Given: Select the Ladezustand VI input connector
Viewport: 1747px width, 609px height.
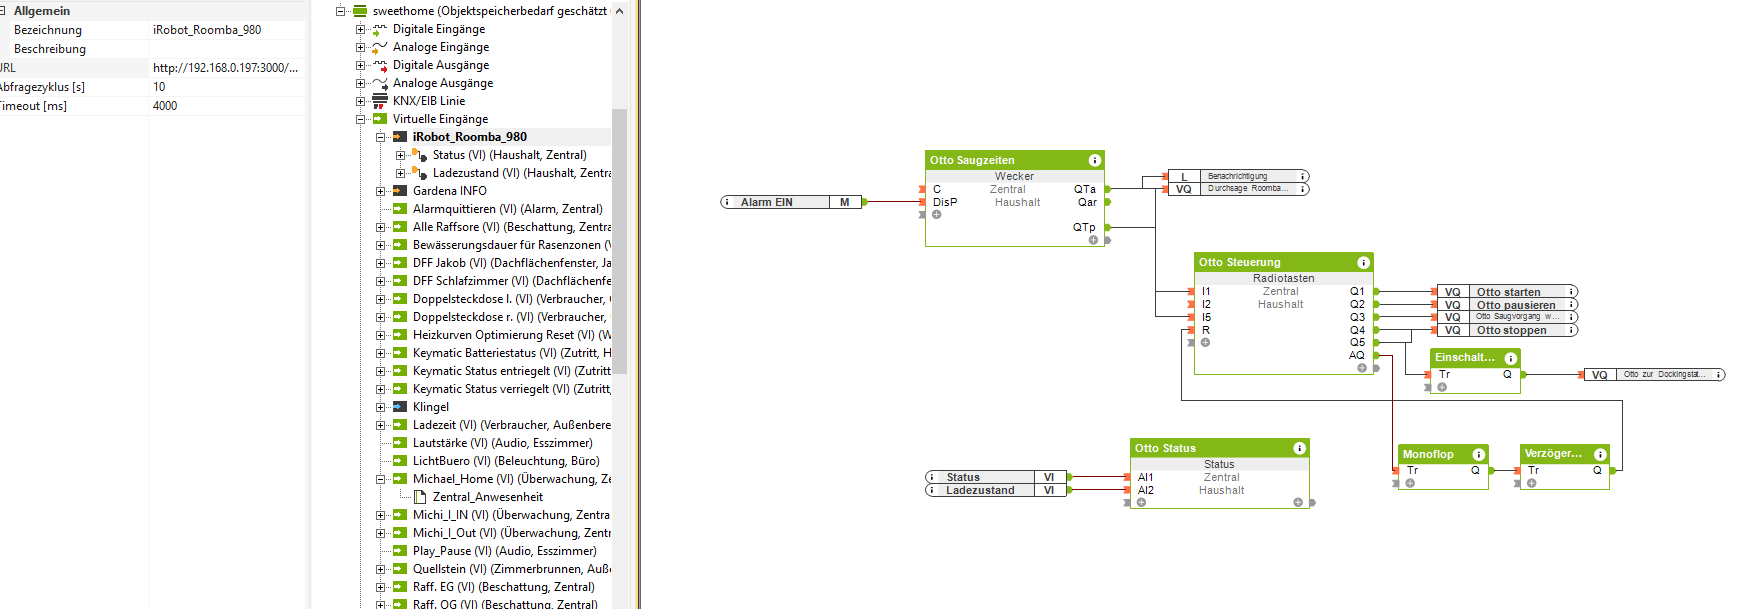Looking at the screenshot, I should click(996, 490).
